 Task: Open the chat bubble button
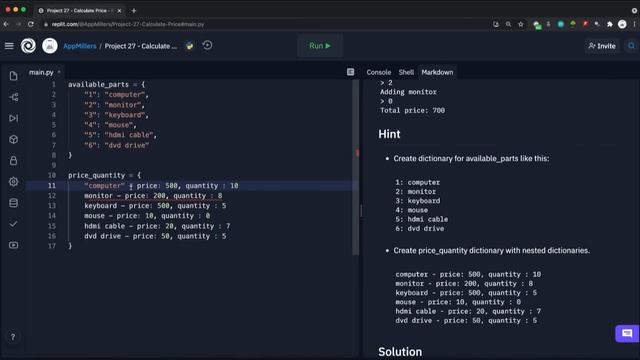tap(627, 333)
